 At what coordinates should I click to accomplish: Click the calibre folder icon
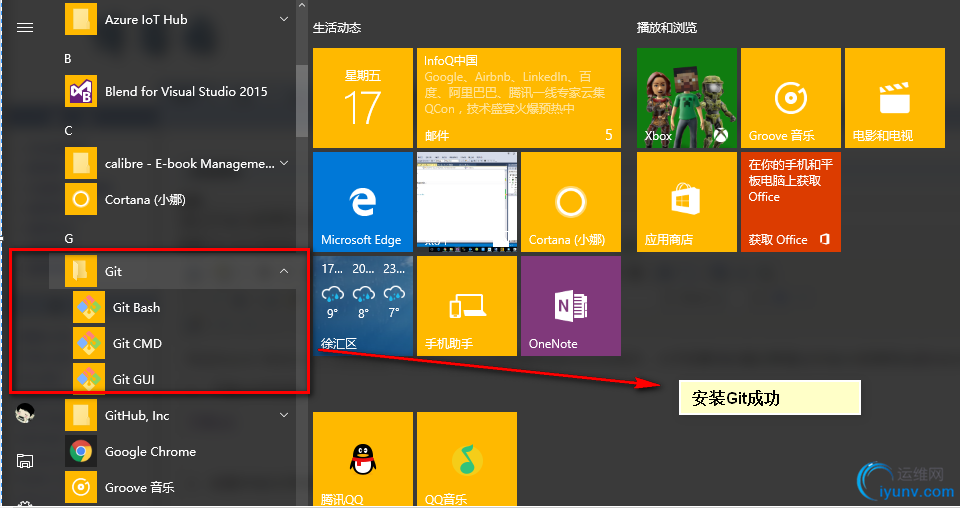pyautogui.click(x=81, y=163)
